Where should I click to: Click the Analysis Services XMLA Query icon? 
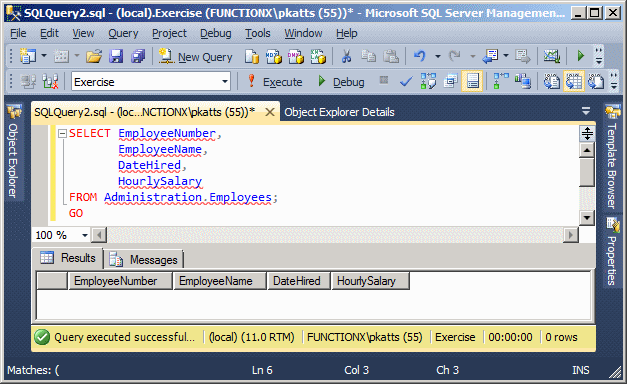click(x=318, y=57)
